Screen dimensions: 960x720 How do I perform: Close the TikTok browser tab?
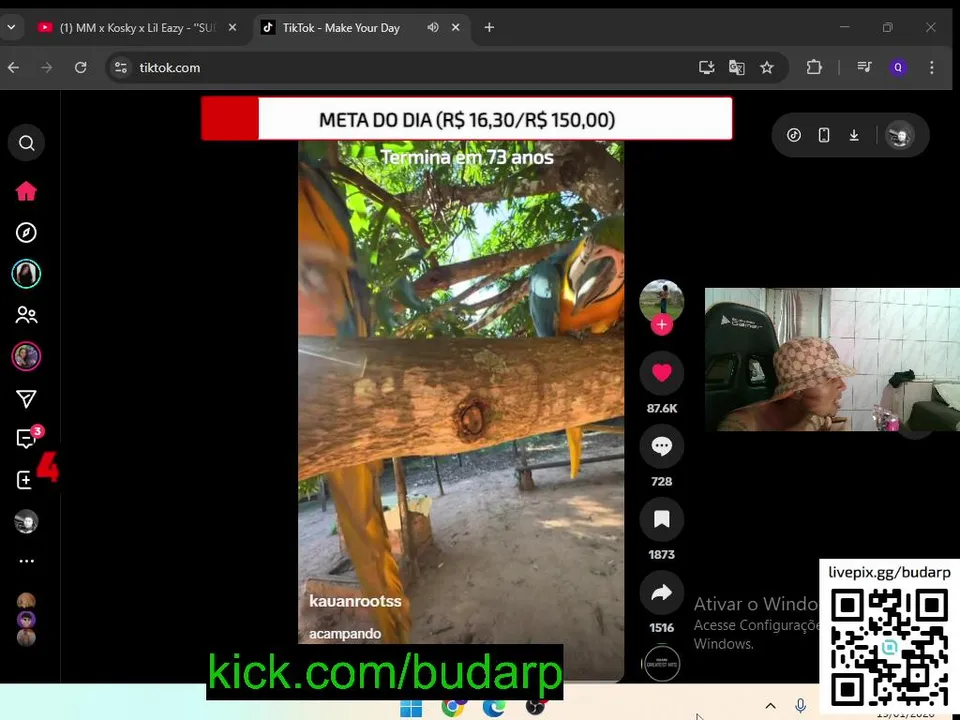point(456,28)
